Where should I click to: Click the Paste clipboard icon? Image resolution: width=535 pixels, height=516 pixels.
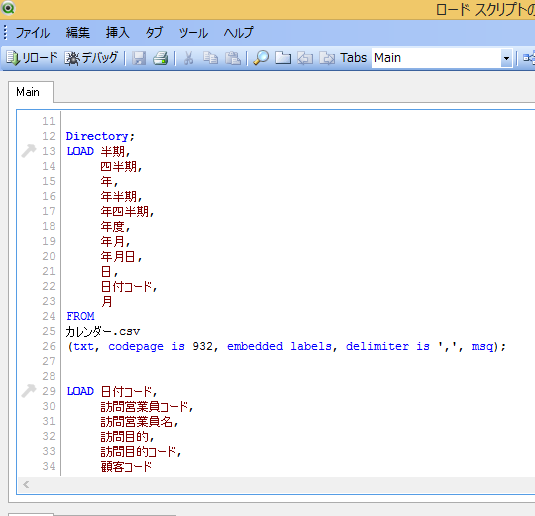(233, 58)
